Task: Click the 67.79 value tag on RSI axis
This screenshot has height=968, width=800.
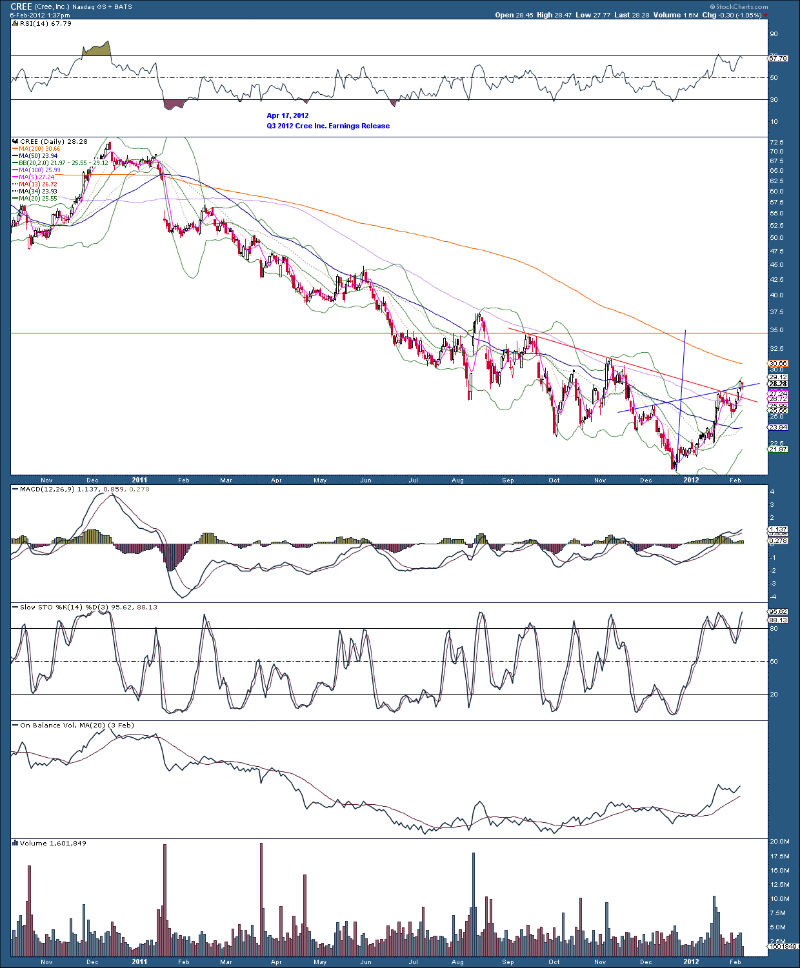Action: (x=779, y=58)
